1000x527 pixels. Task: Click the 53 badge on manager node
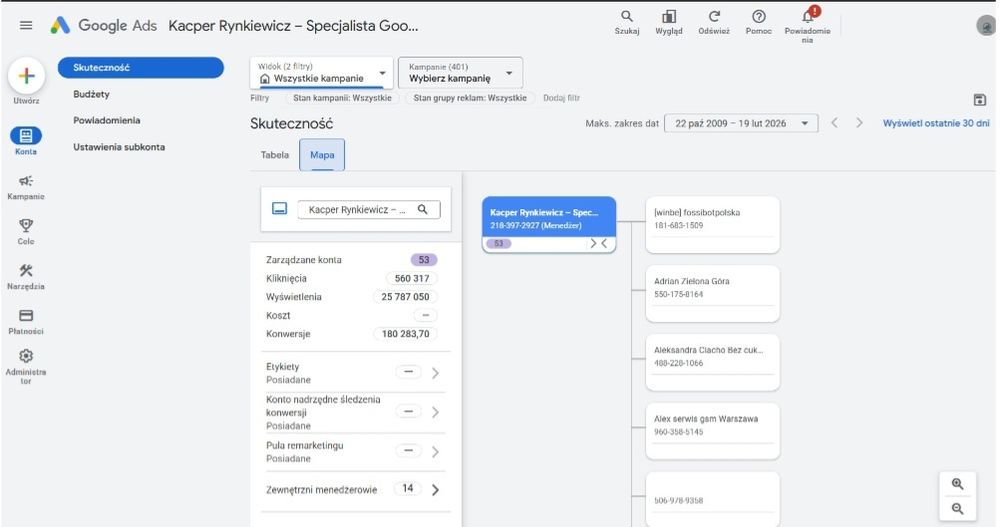pyautogui.click(x=498, y=243)
